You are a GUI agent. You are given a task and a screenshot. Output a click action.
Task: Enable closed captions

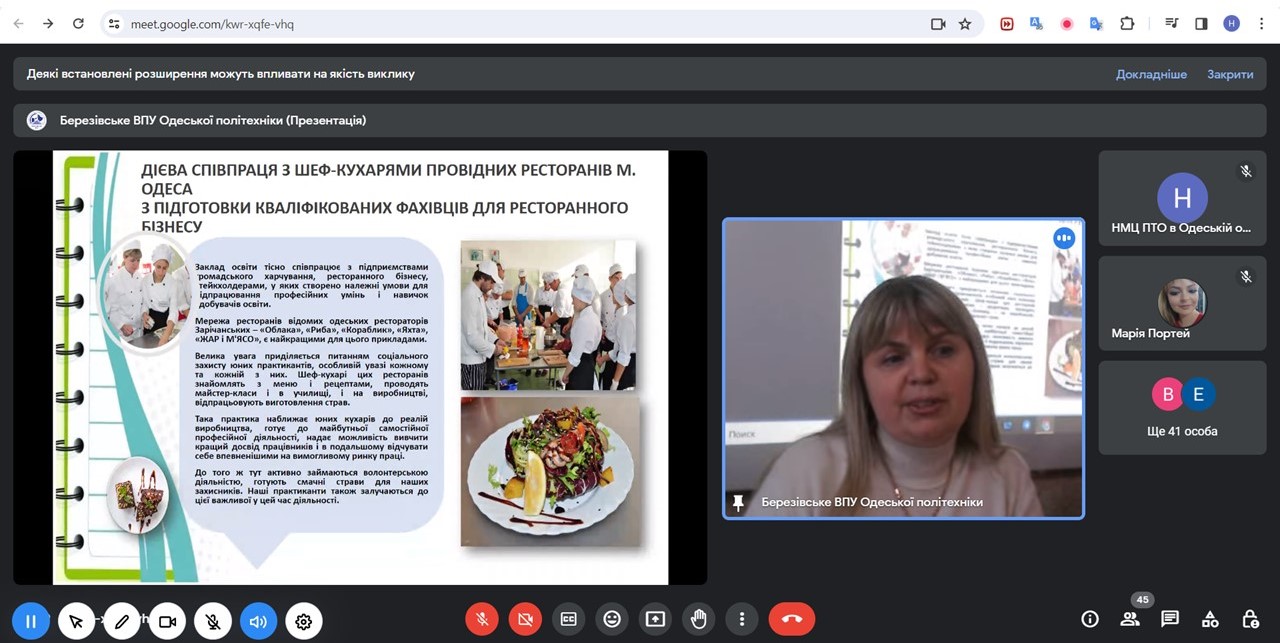tap(568, 619)
